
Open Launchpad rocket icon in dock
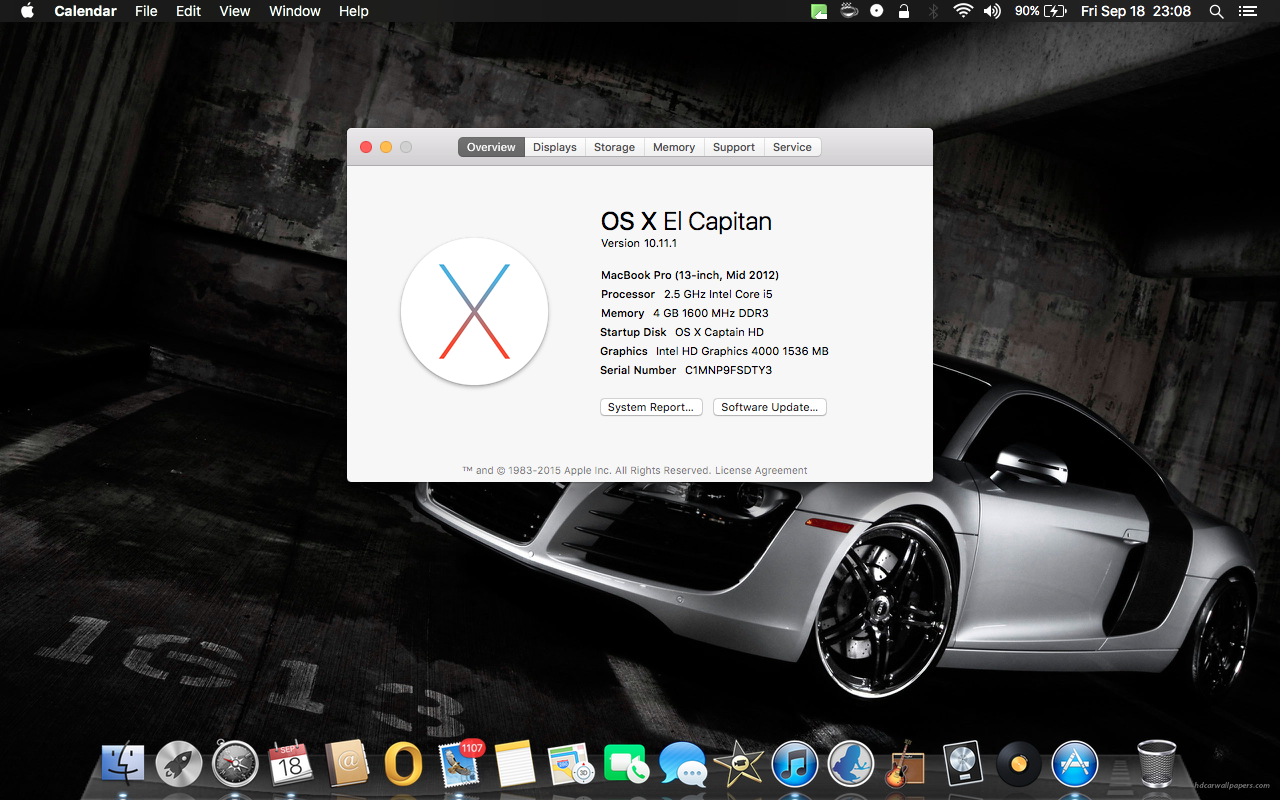179,765
